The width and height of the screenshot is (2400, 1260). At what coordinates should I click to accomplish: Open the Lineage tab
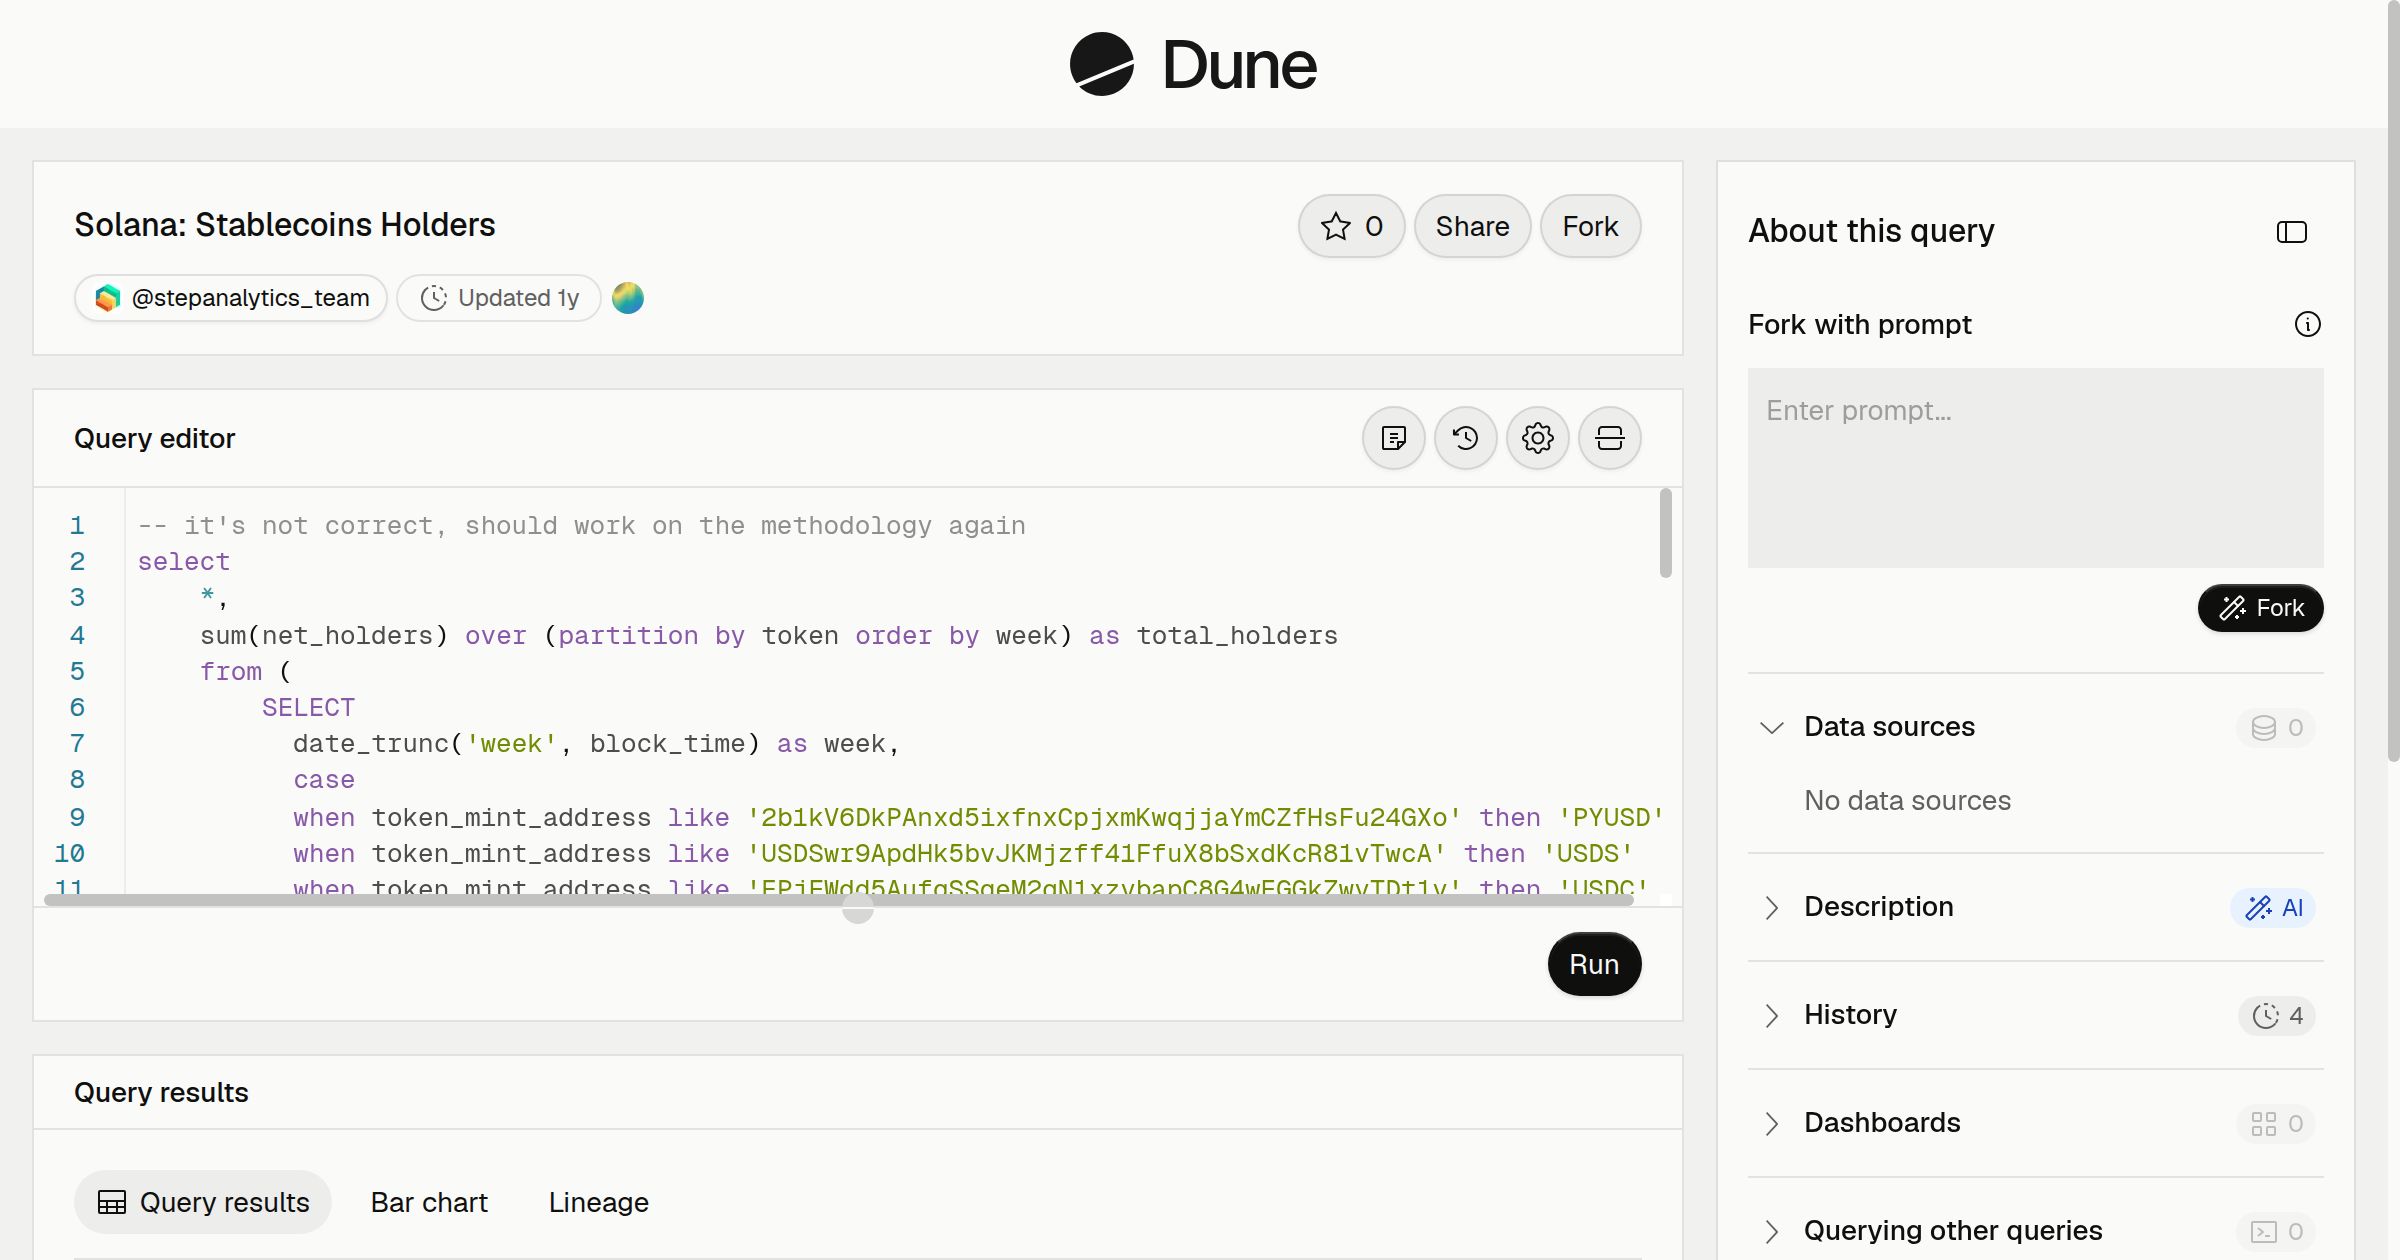(x=598, y=1202)
